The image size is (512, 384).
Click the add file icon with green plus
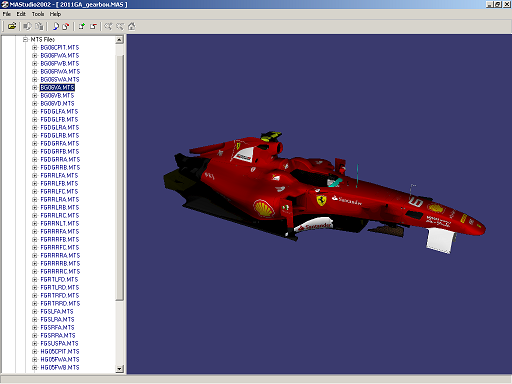pyautogui.click(x=82, y=26)
